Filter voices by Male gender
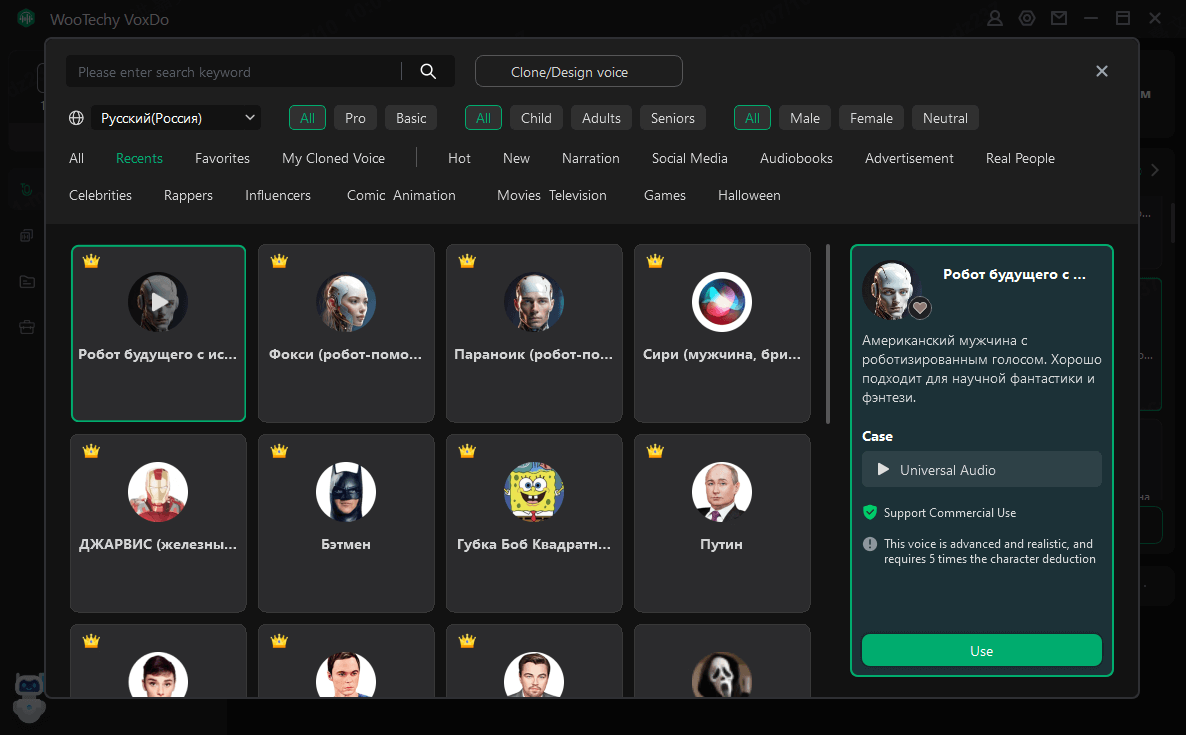Viewport: 1186px width, 735px height. tap(805, 118)
